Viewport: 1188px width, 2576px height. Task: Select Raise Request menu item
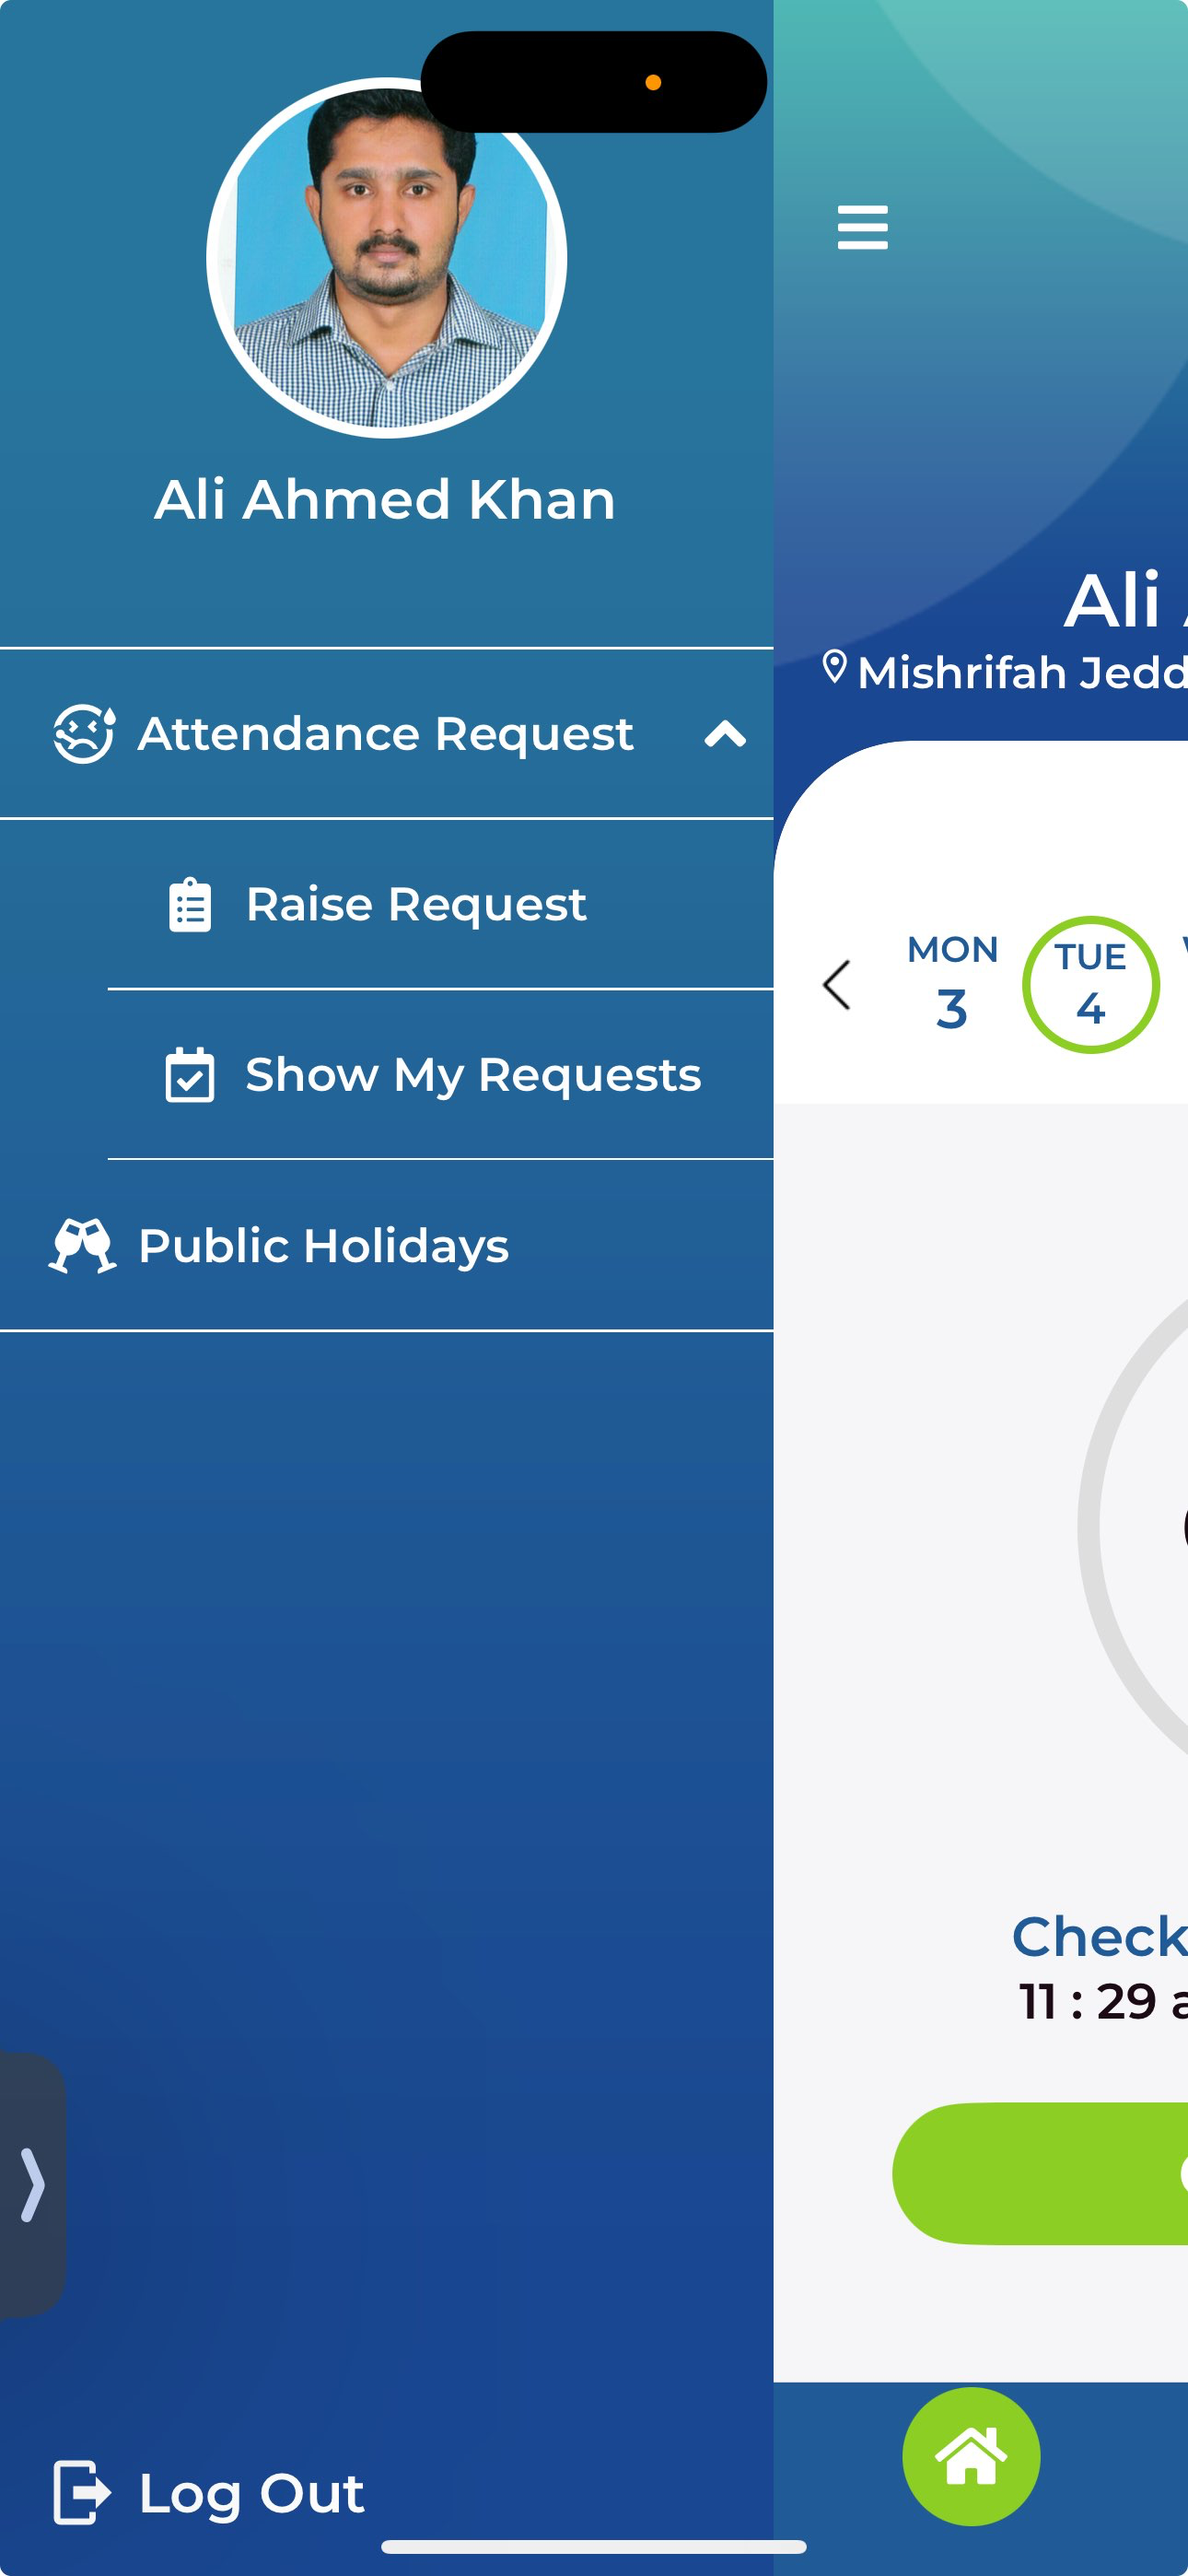pyautogui.click(x=441, y=905)
